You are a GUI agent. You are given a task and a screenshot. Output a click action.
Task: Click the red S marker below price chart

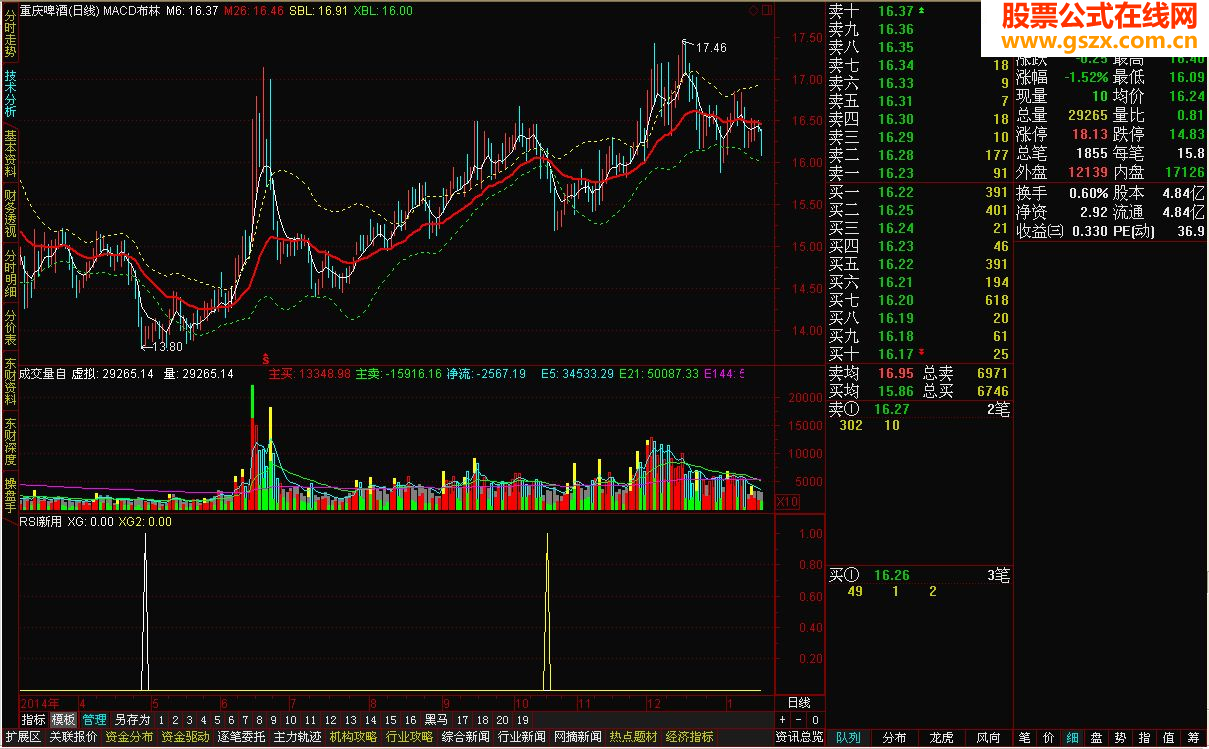(265, 357)
